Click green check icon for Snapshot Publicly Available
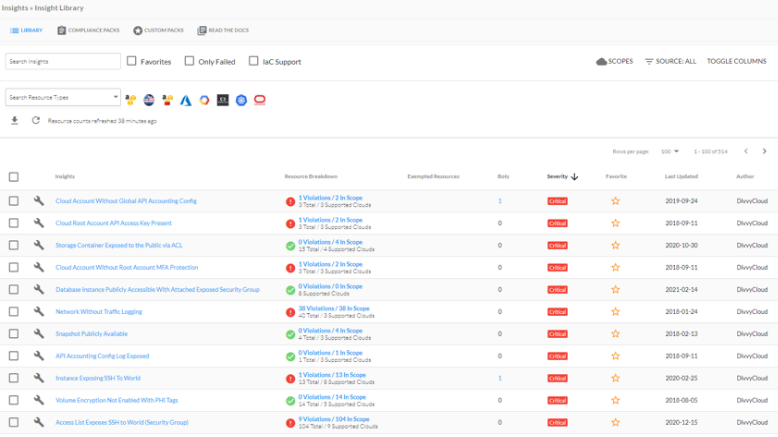Viewport: 778px width, 437px height. pyautogui.click(x=290, y=334)
